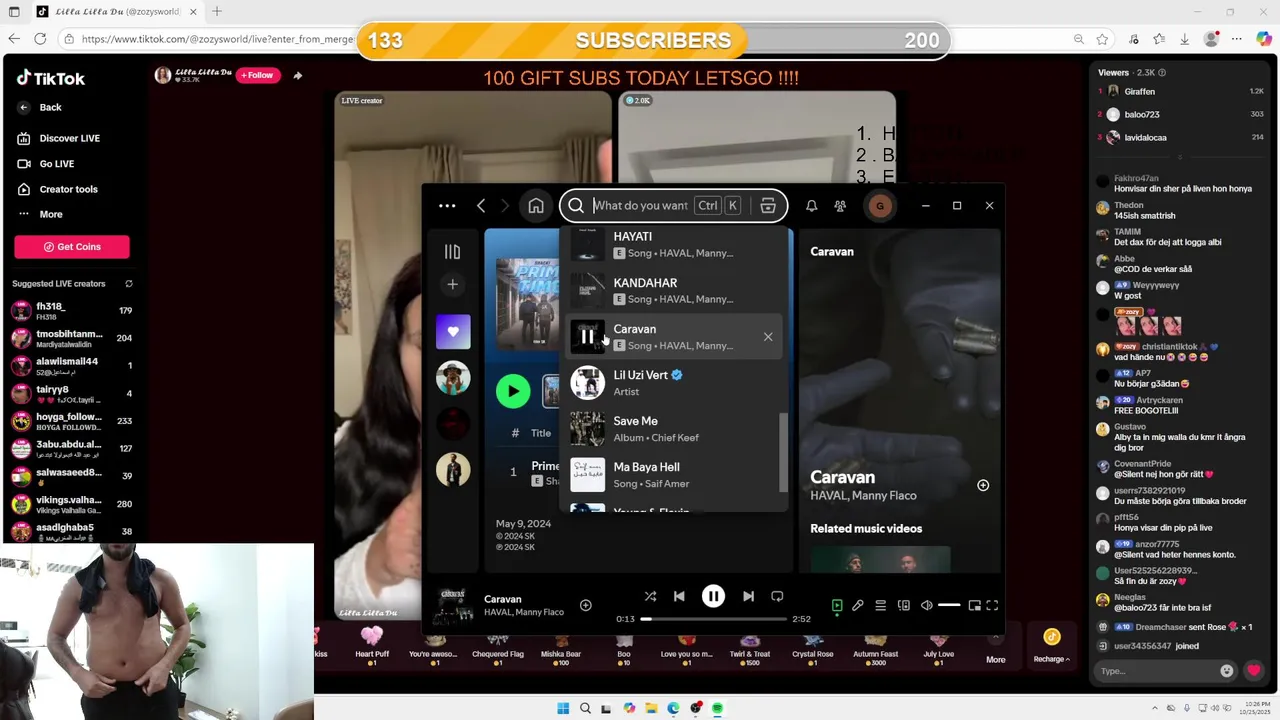Adjust the Spotify volume slider
The width and height of the screenshot is (1280, 720).
(x=949, y=605)
